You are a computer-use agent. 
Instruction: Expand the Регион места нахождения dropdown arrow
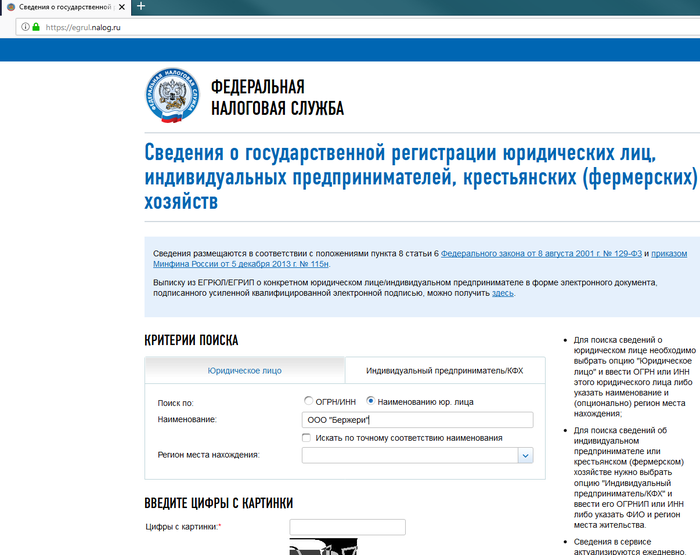coord(525,455)
